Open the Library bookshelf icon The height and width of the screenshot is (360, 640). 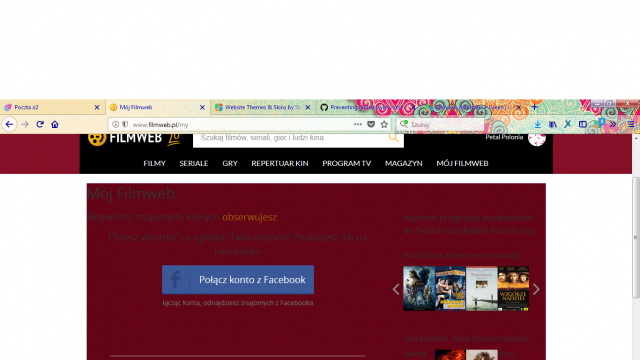[553, 124]
